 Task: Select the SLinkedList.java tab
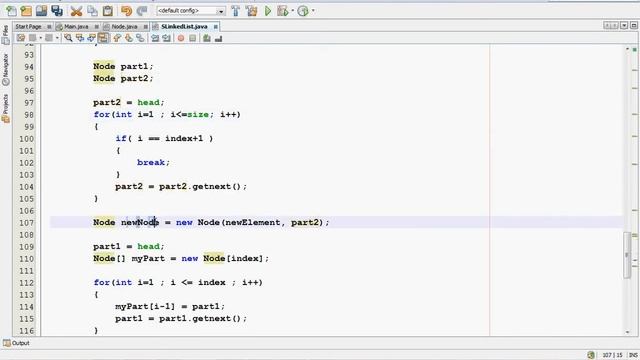click(184, 27)
